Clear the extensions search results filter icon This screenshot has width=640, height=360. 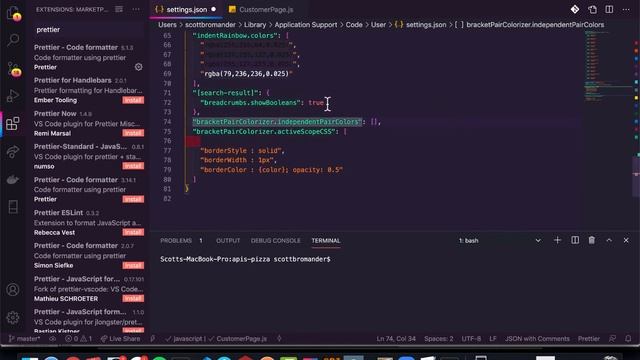click(x=119, y=9)
